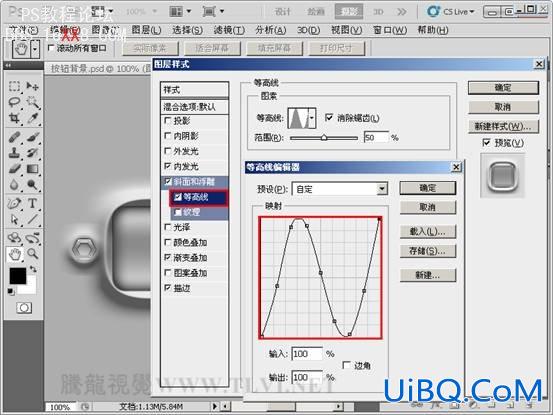
Task: Expand more workspaces double-arrow
Action: [401, 12]
